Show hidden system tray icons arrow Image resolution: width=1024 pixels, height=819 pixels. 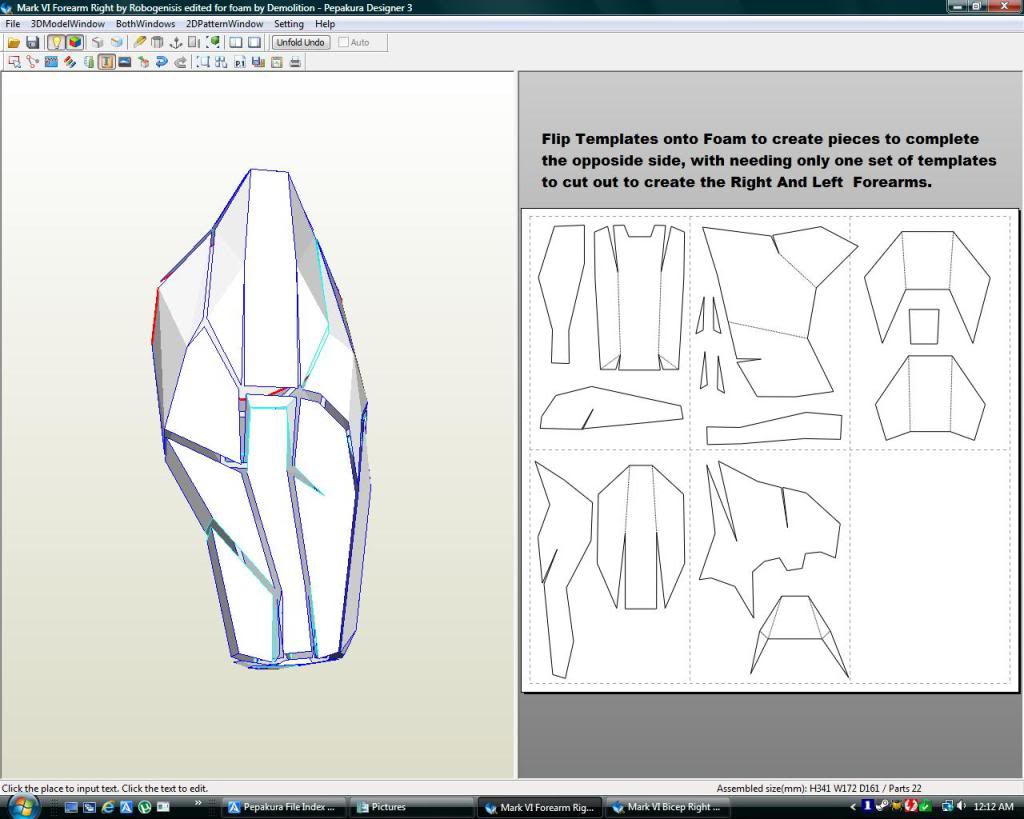point(852,807)
